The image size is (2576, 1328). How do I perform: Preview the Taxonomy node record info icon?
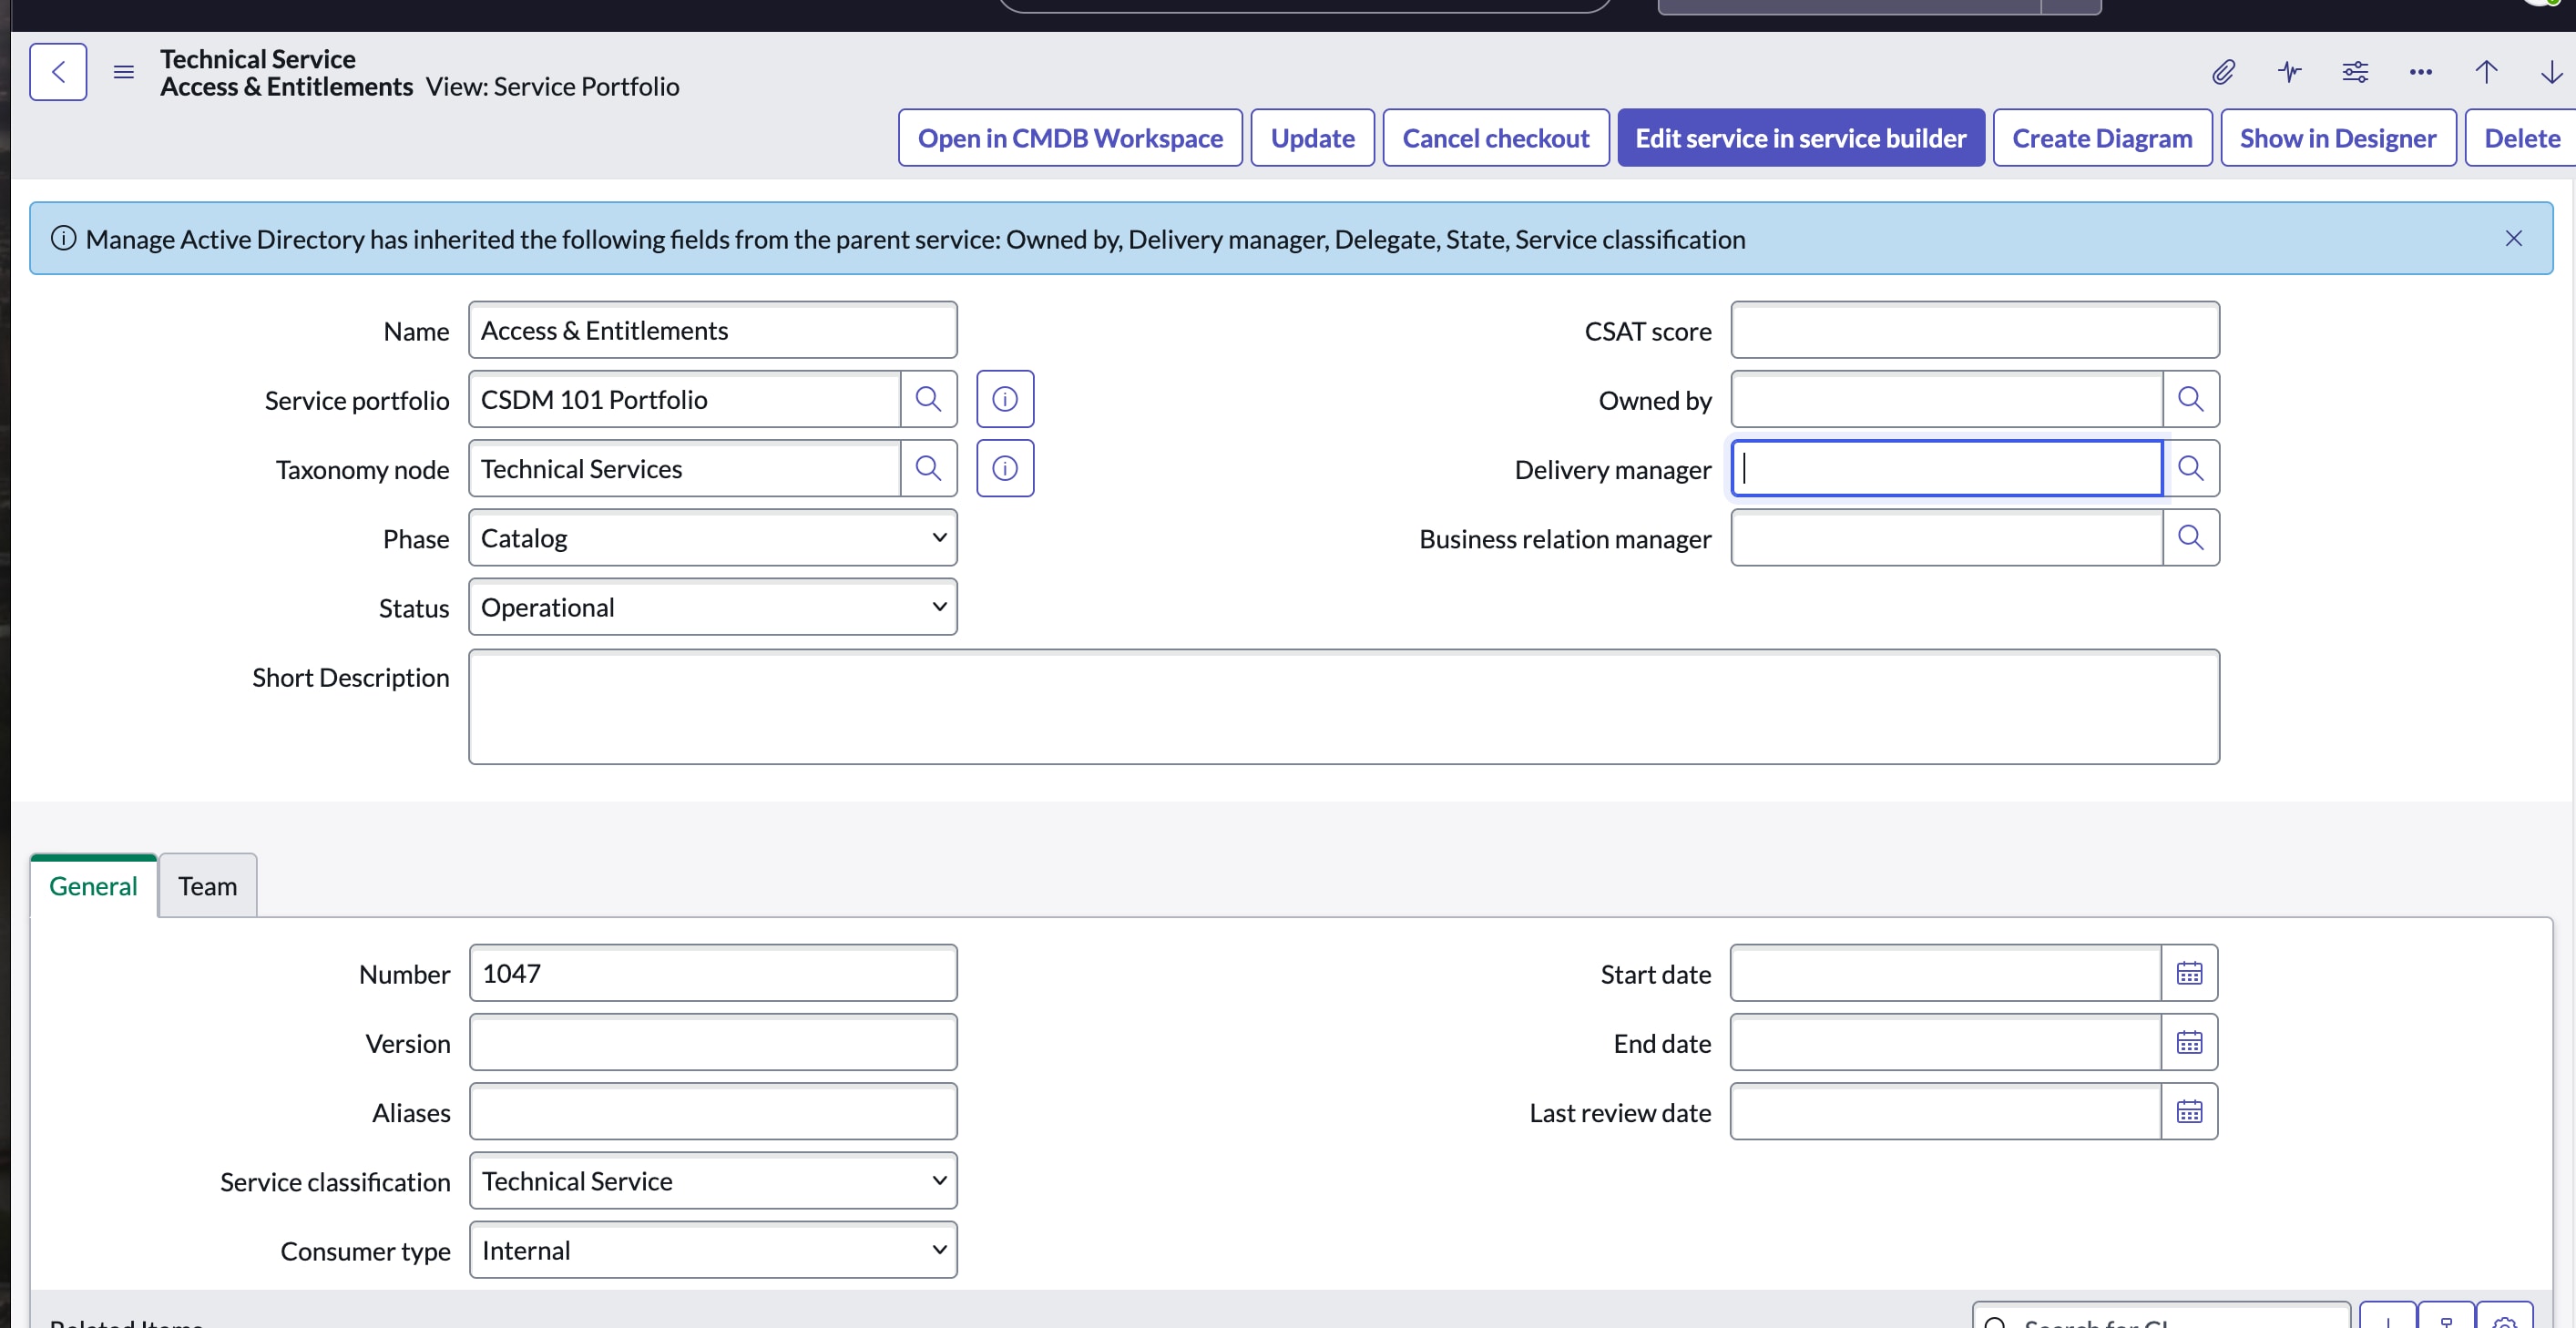[x=1005, y=468]
